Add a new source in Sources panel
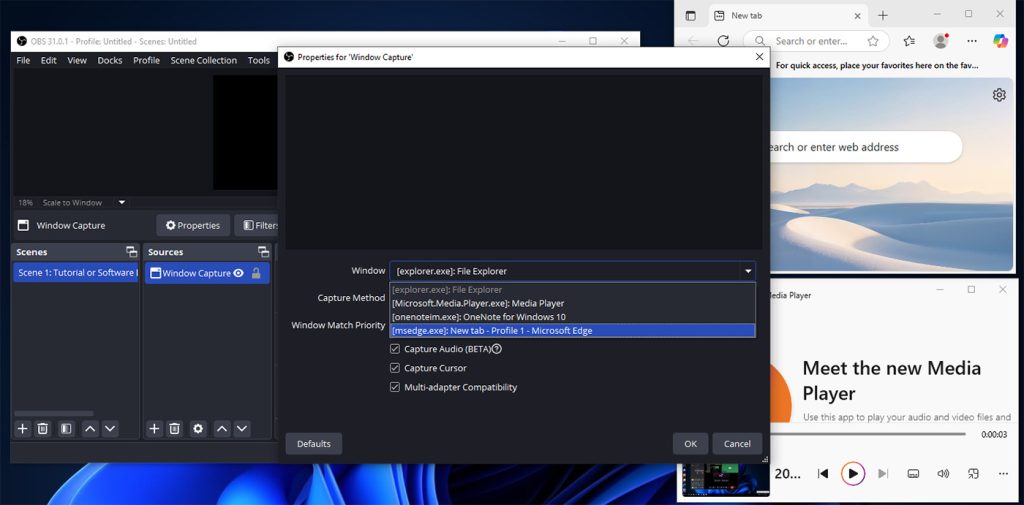This screenshot has width=1024, height=505. tap(154, 429)
